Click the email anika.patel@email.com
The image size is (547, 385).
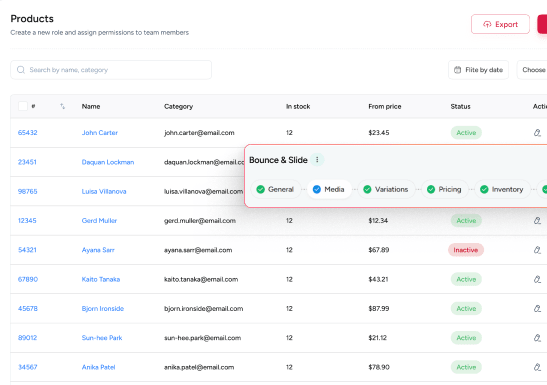(x=199, y=367)
